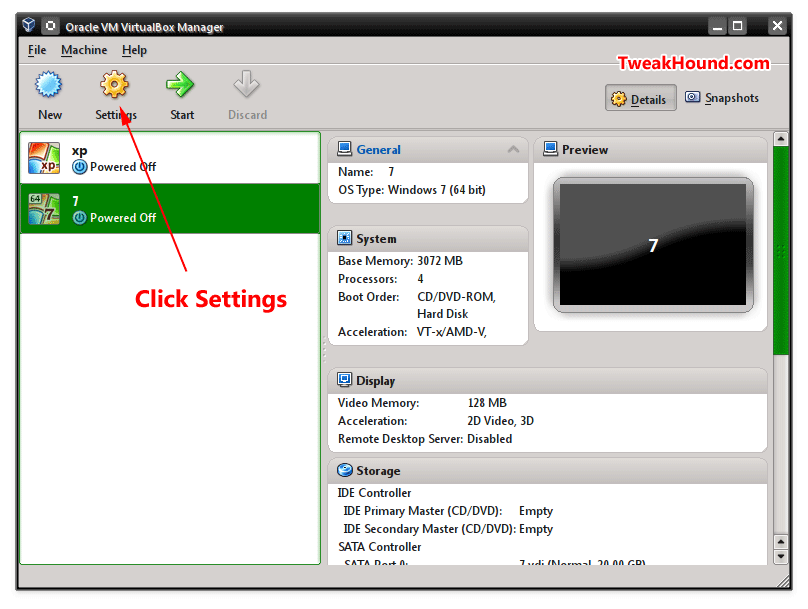Viewport: 808px width, 609px height.
Task: Close the VirtualBox Manager window
Action: (777, 26)
